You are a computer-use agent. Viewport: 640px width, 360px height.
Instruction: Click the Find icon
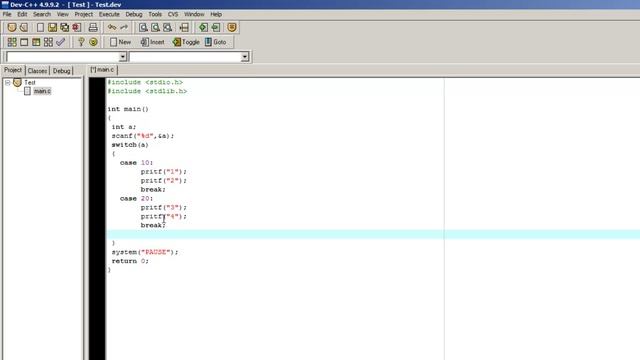[143, 27]
